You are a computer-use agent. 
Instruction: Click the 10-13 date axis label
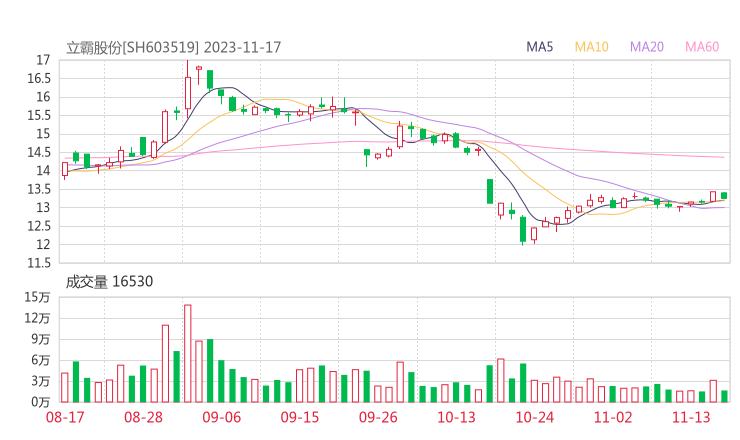456,417
